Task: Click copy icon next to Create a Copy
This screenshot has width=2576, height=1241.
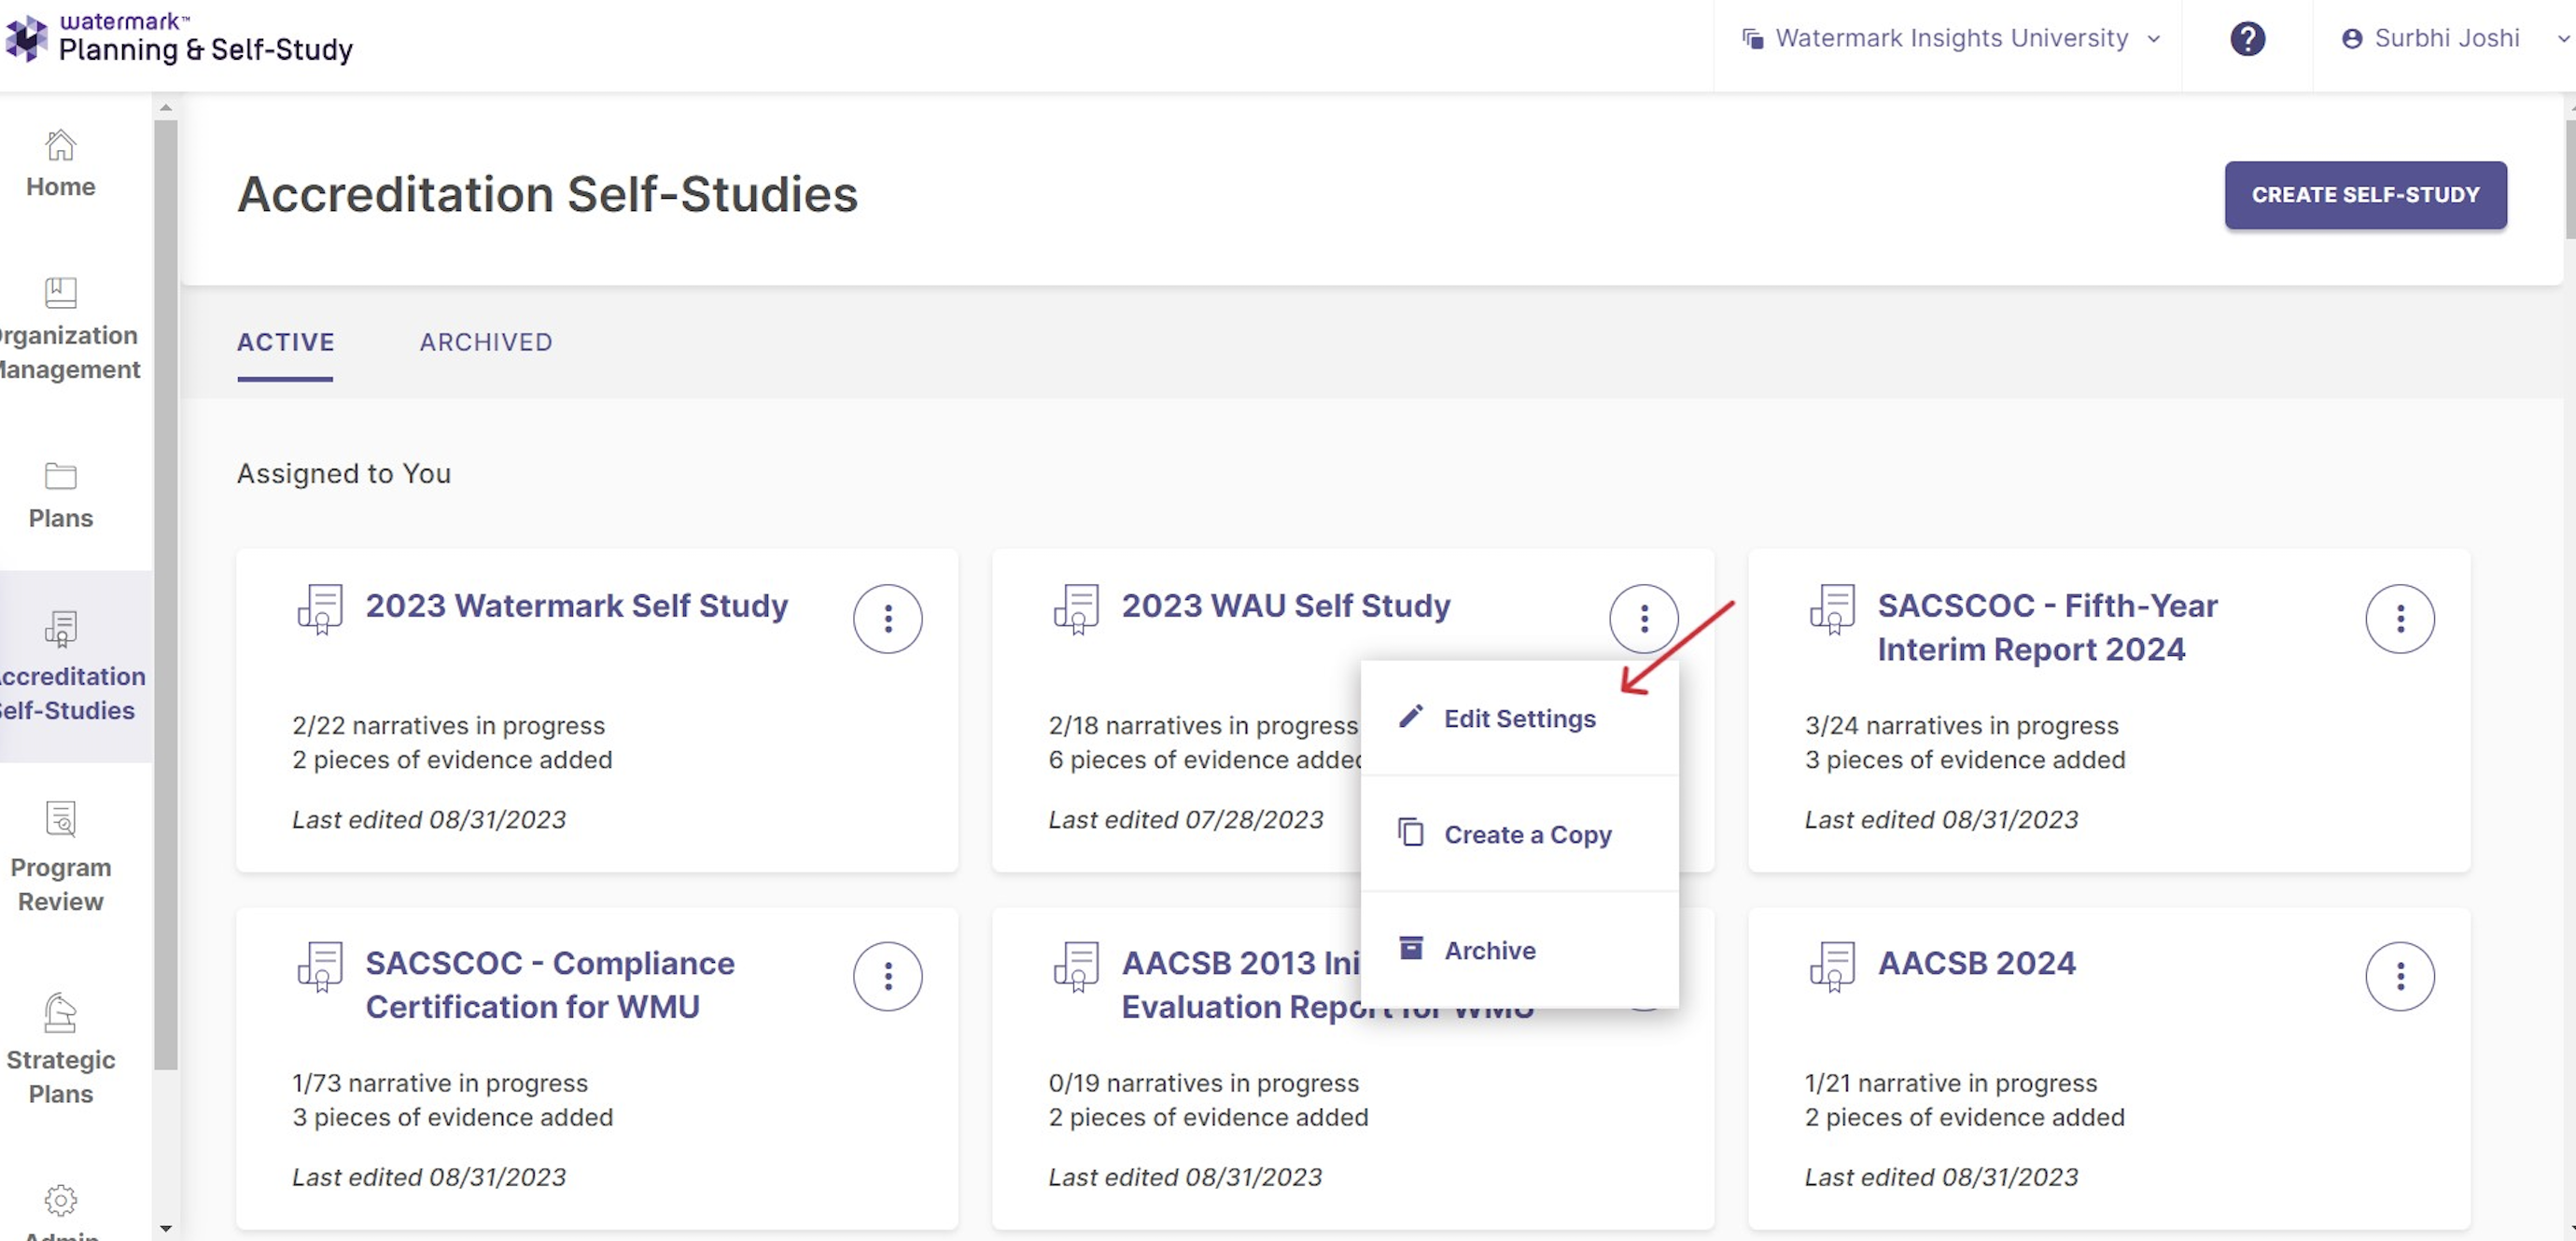Action: 1410,832
